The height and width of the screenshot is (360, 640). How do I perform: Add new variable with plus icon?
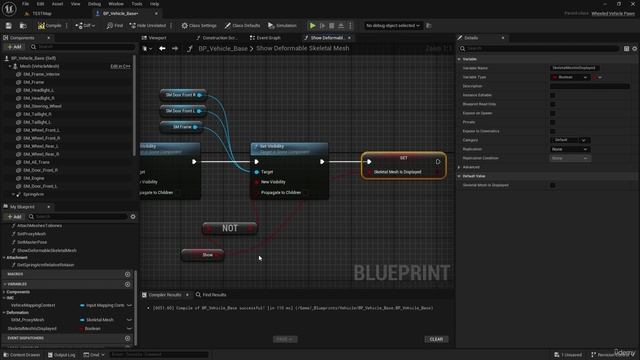click(x=127, y=284)
